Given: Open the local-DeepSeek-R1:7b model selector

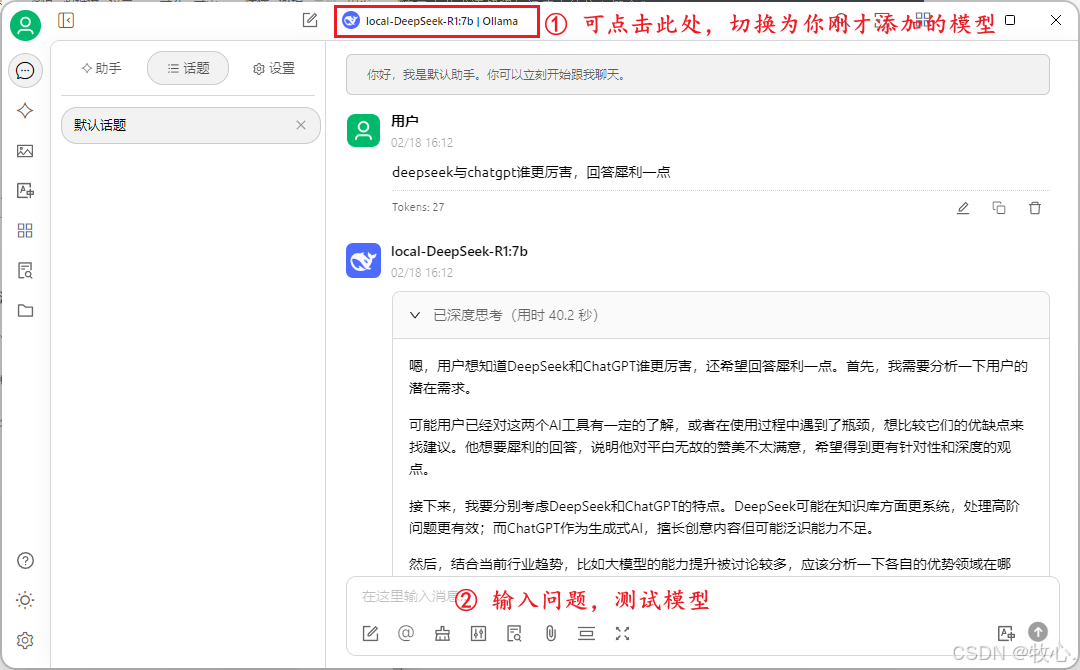Looking at the screenshot, I should tap(437, 21).
